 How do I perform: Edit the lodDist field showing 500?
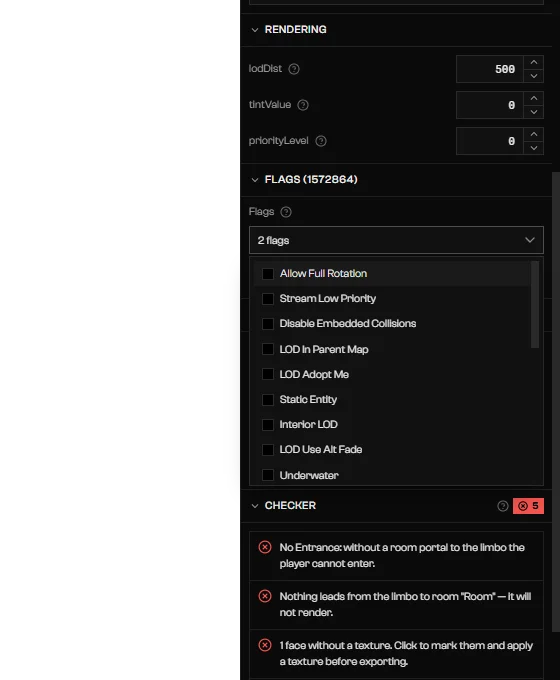[x=490, y=69]
